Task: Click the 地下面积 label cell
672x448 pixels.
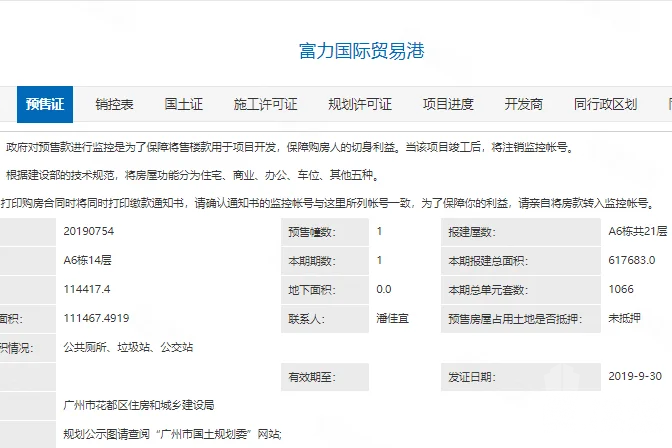Action: pos(325,290)
